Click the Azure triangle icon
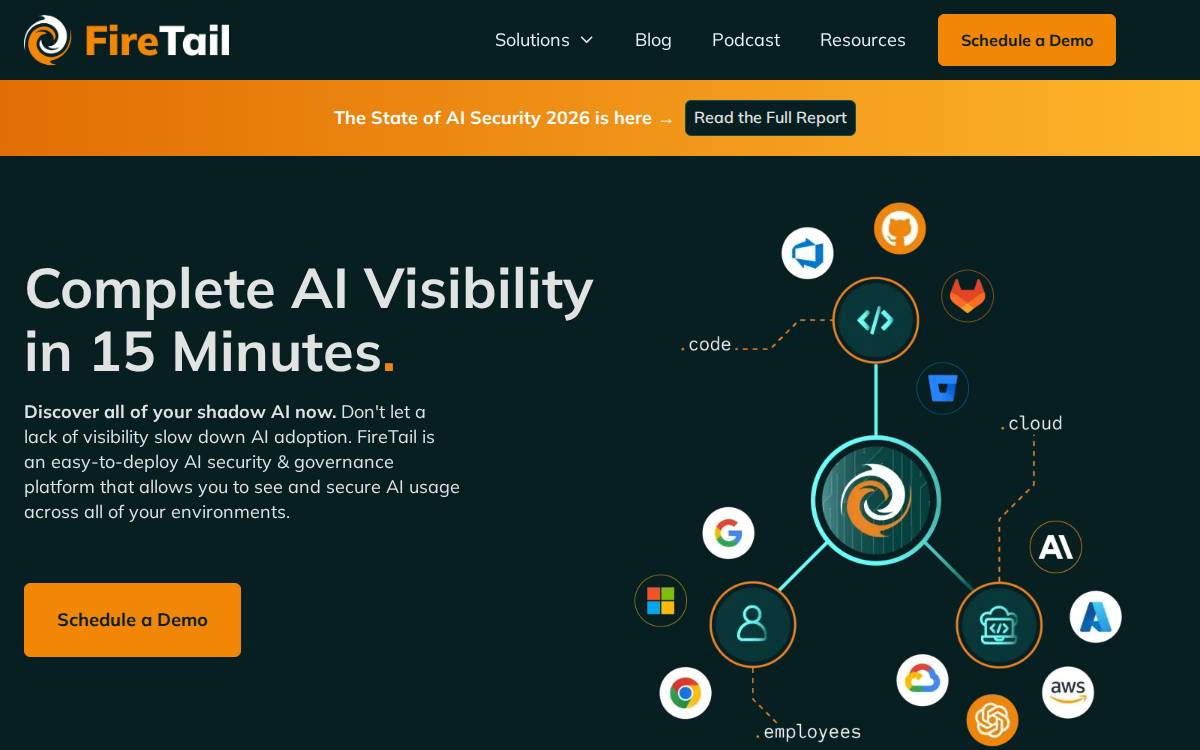This screenshot has width=1200, height=750. tap(1096, 617)
